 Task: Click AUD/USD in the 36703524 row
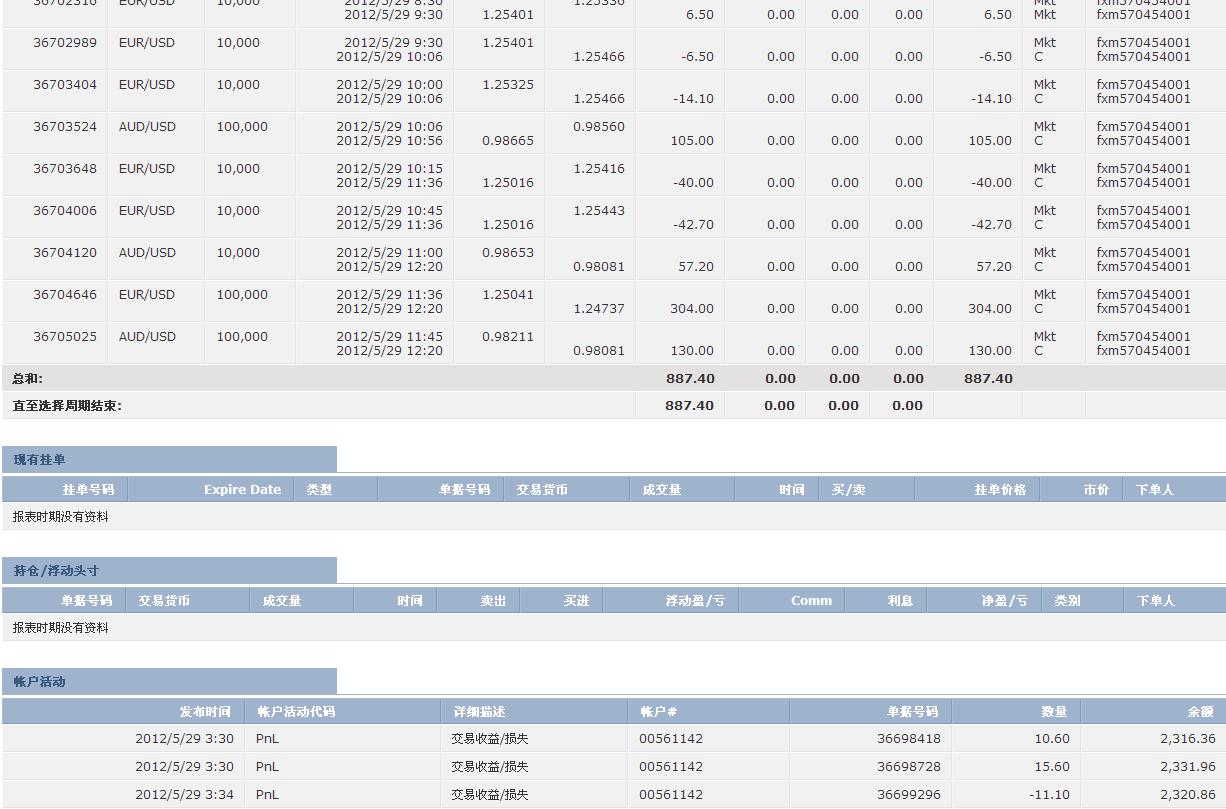tap(147, 127)
